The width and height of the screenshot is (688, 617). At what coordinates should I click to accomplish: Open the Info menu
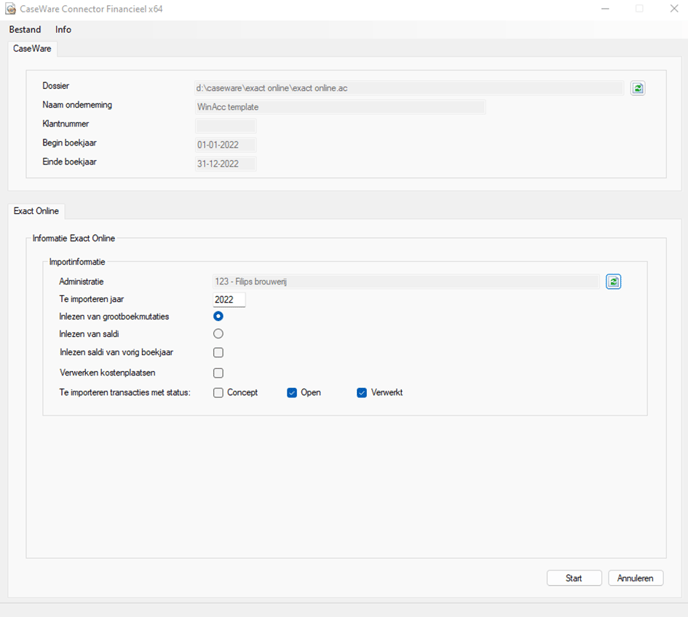63,29
